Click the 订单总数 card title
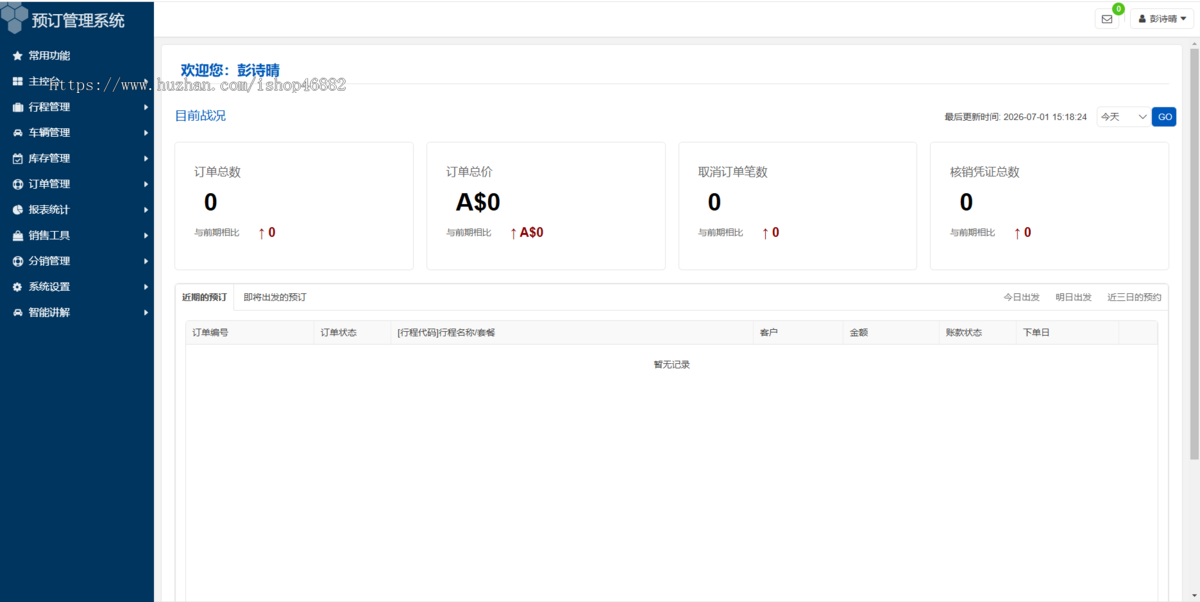This screenshot has height=602, width=1200. (x=217, y=172)
